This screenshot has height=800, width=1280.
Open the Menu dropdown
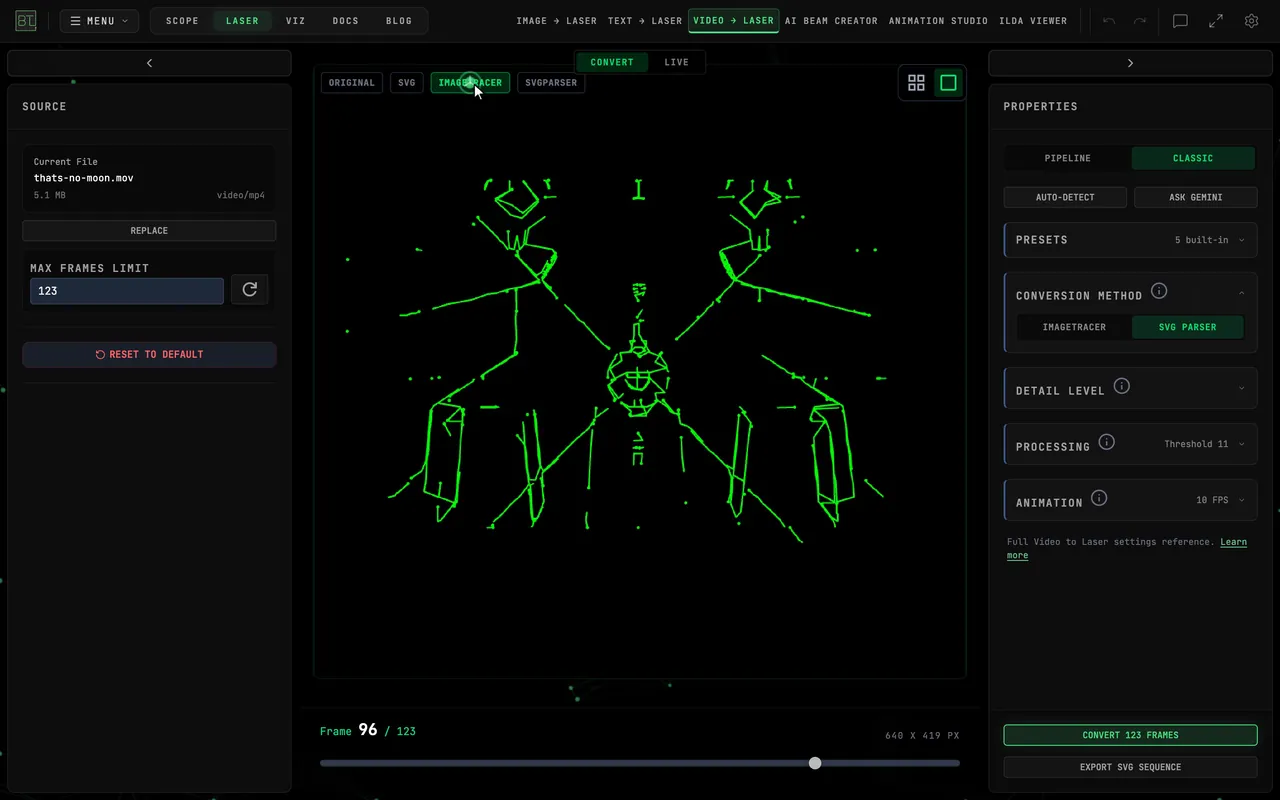pos(99,21)
